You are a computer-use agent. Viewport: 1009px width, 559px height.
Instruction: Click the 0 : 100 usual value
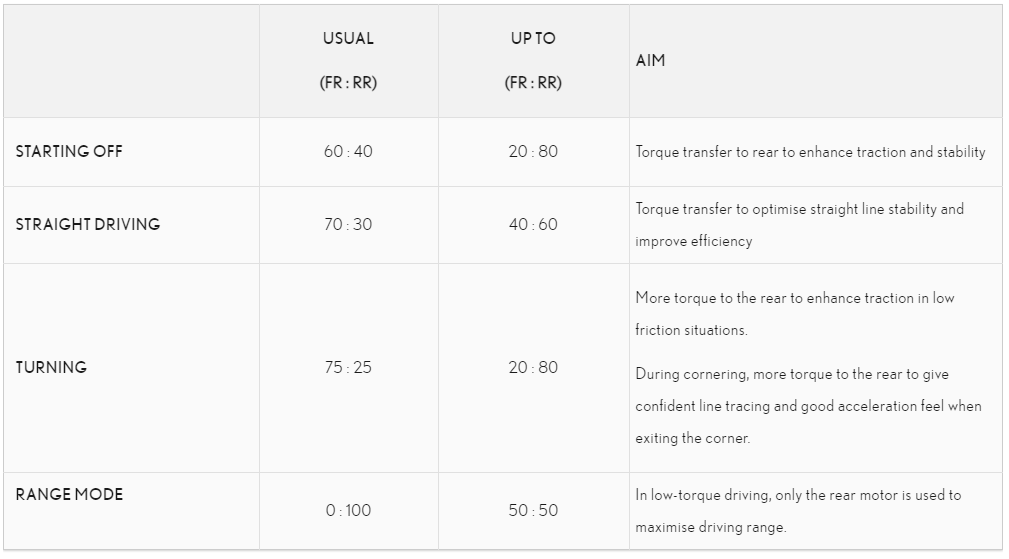[x=348, y=511]
